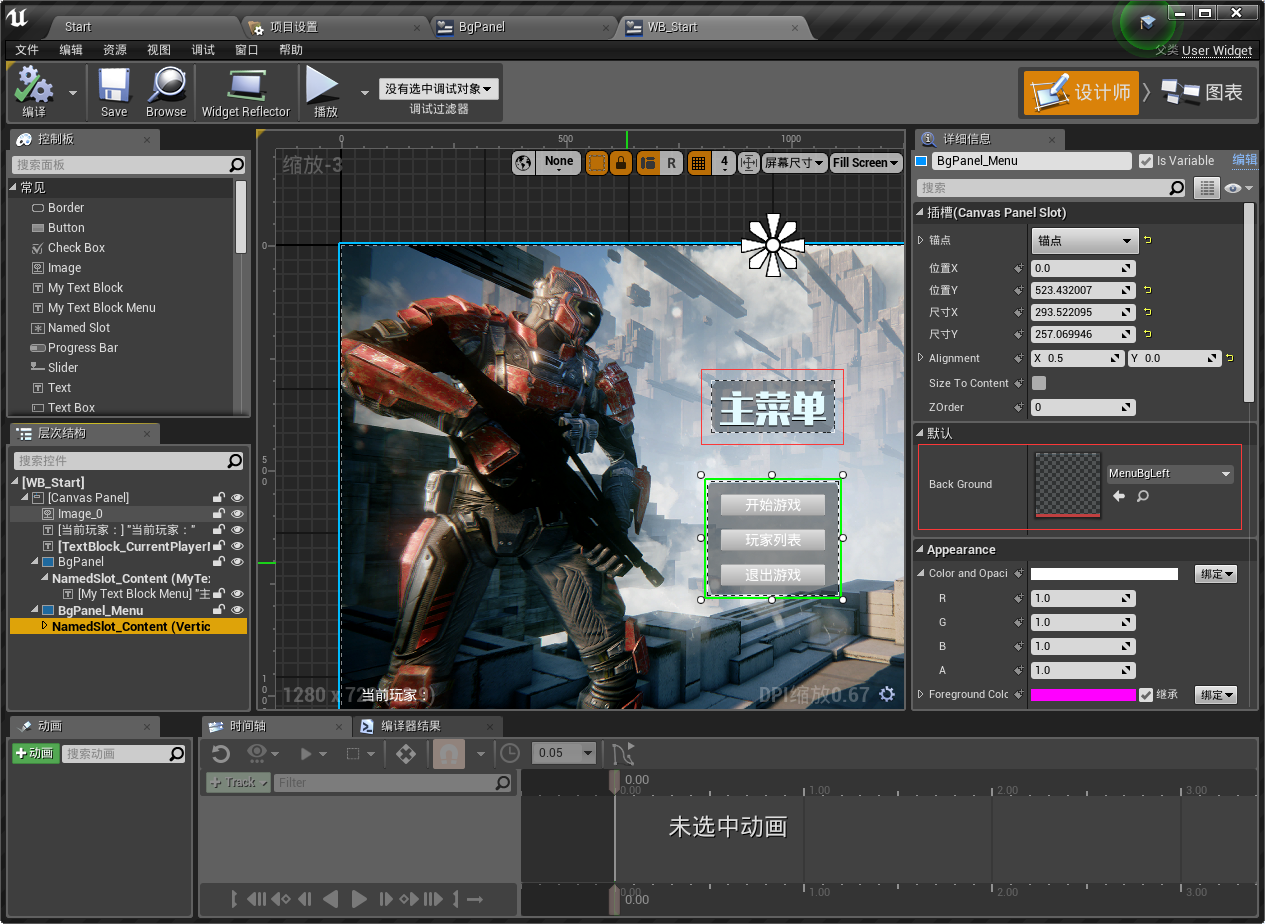Image resolution: width=1265 pixels, height=924 pixels.
Task: Toggle grid snapping icon in designer
Action: [x=699, y=162]
